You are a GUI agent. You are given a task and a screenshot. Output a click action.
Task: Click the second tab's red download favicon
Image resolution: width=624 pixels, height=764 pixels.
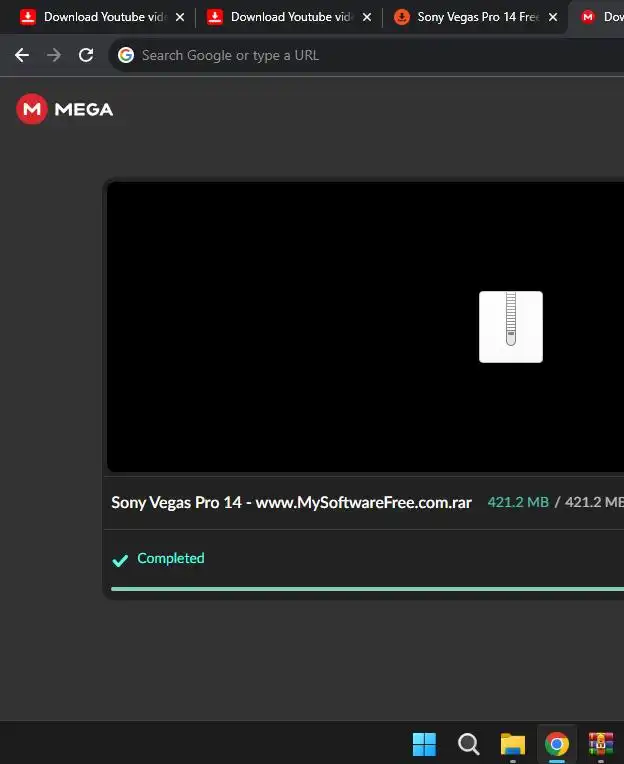215,17
